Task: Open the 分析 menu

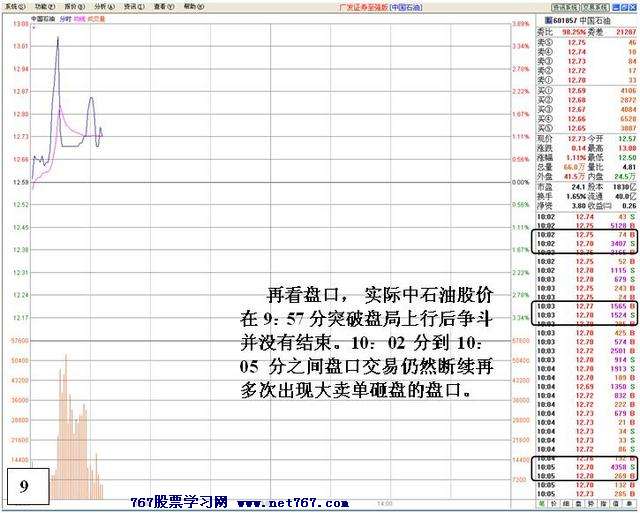Action: pos(104,7)
